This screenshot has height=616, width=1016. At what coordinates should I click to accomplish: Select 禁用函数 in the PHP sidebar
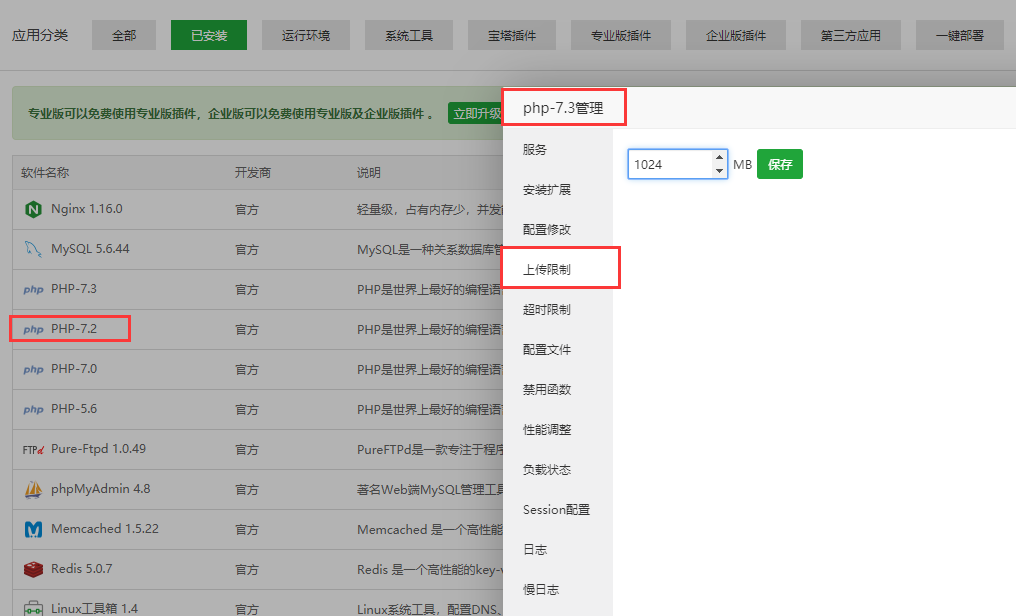pos(547,390)
